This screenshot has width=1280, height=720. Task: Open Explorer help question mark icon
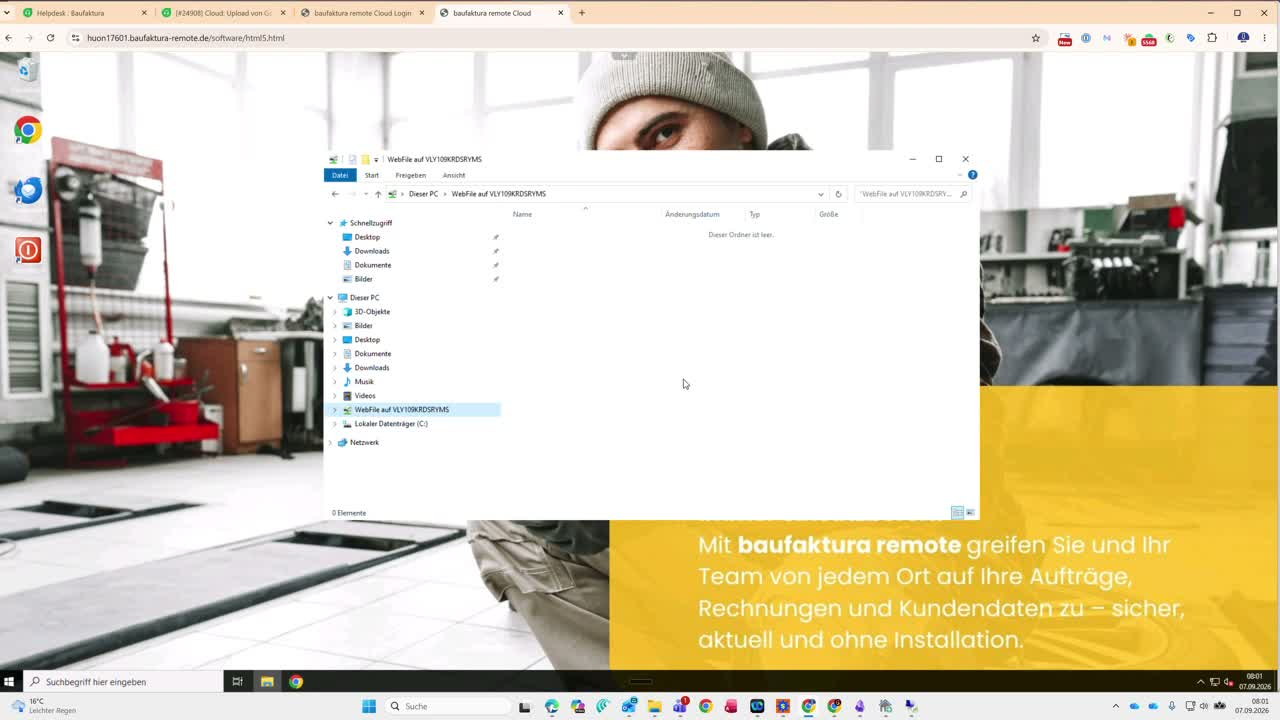[972, 175]
